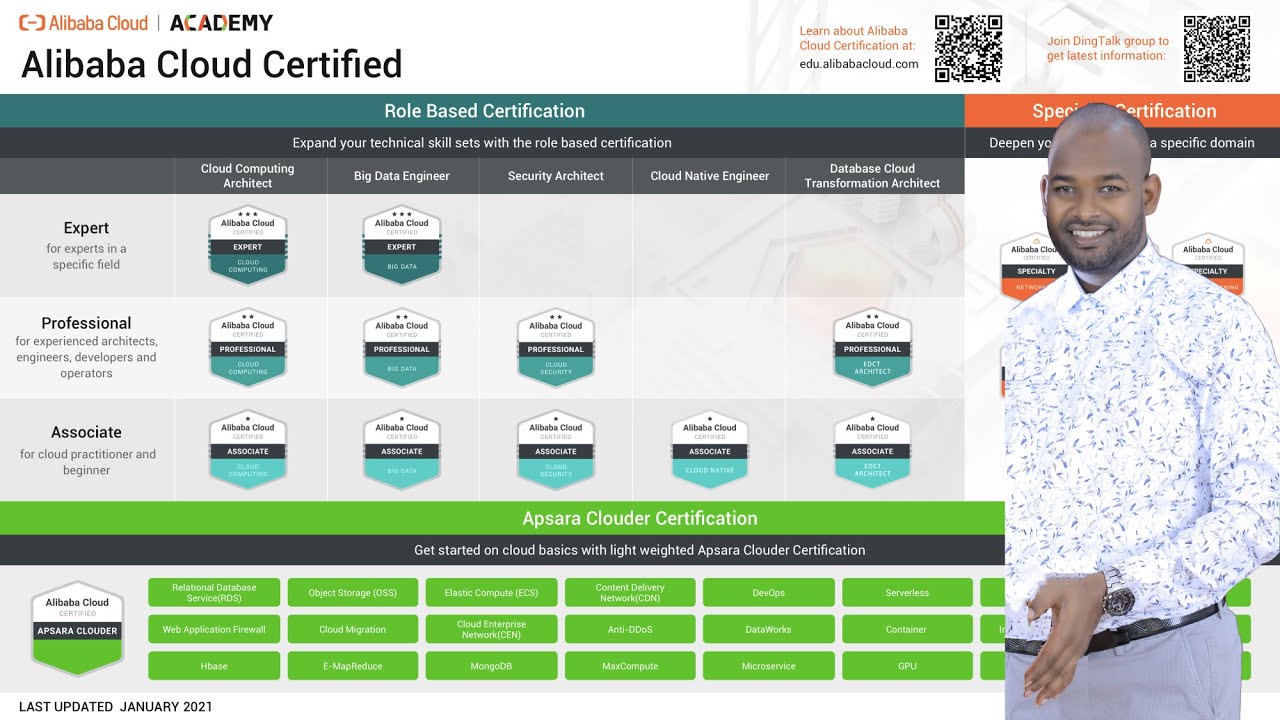This screenshot has width=1280, height=720.
Task: Click the DingTalk group QR code
Action: click(1217, 48)
